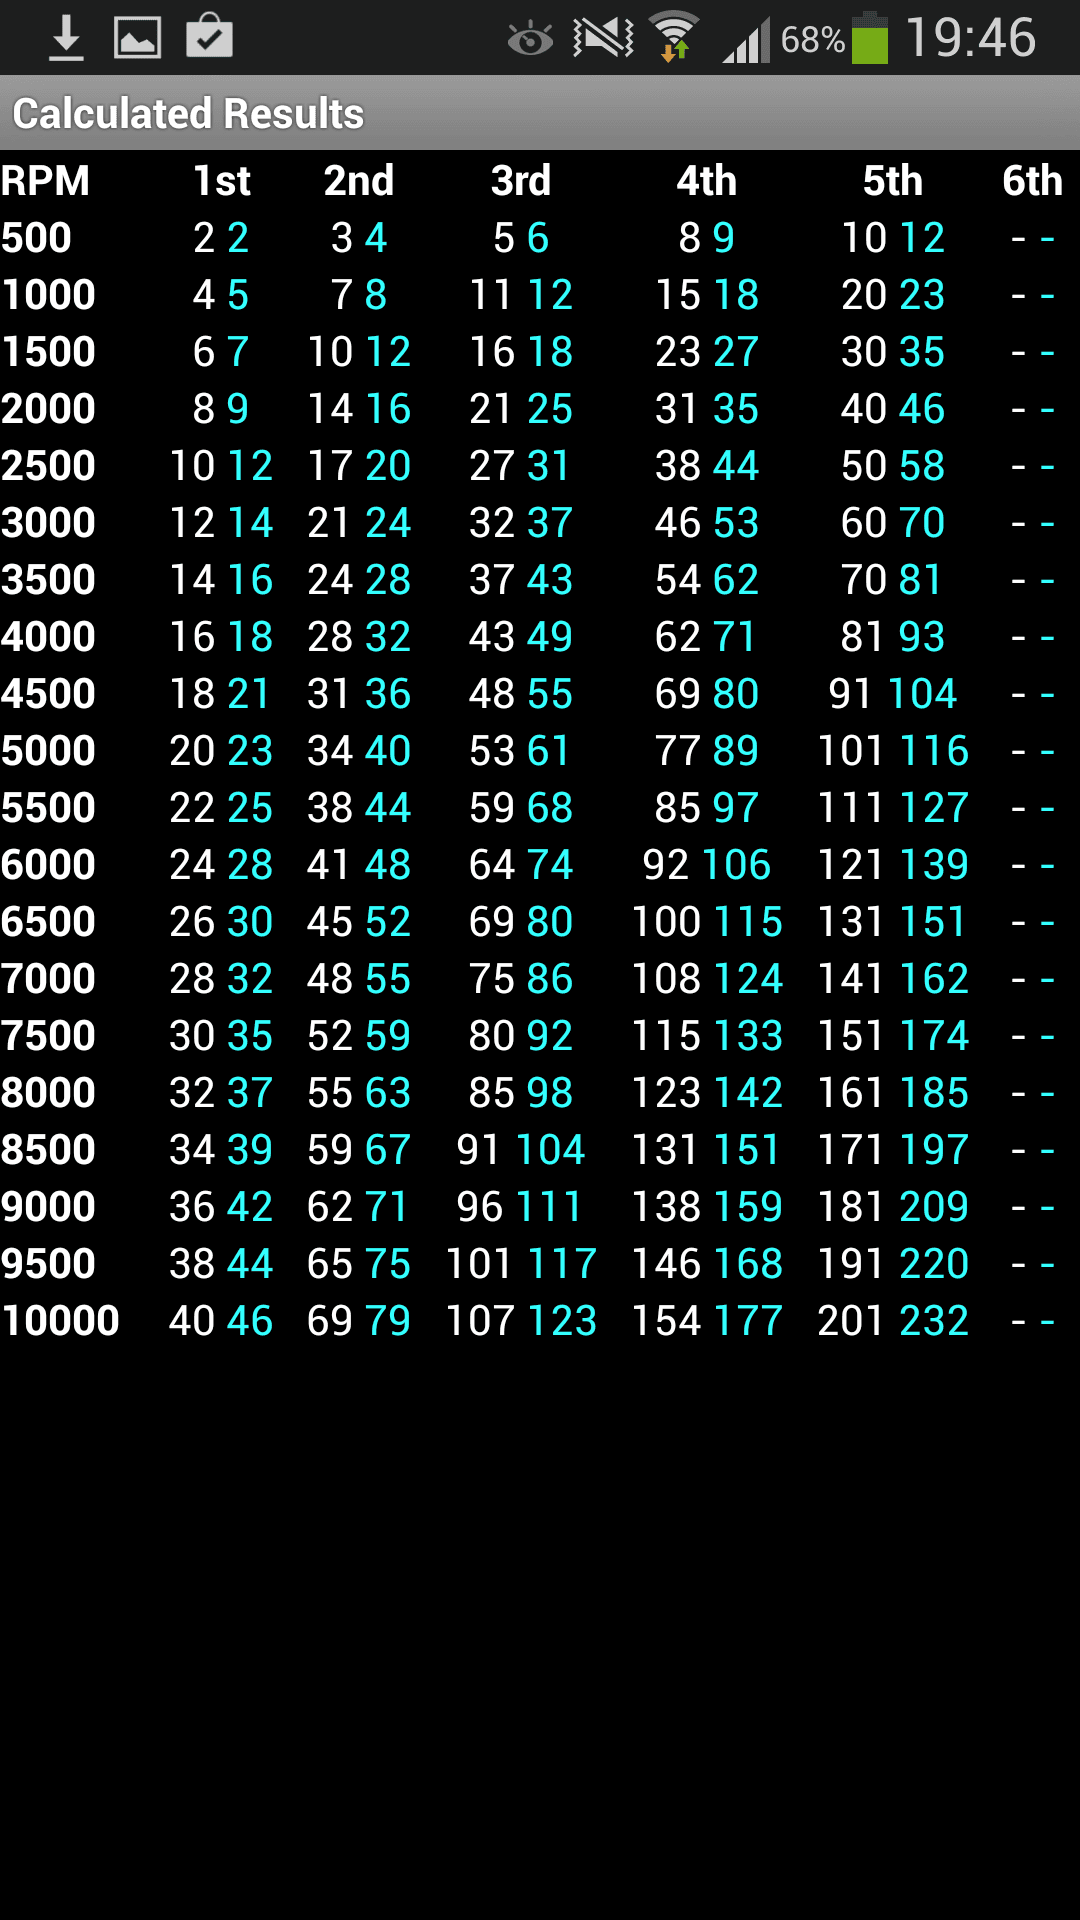
Task: Tap 1st gear value 20 23 at 5000 RPM
Action: tap(221, 751)
